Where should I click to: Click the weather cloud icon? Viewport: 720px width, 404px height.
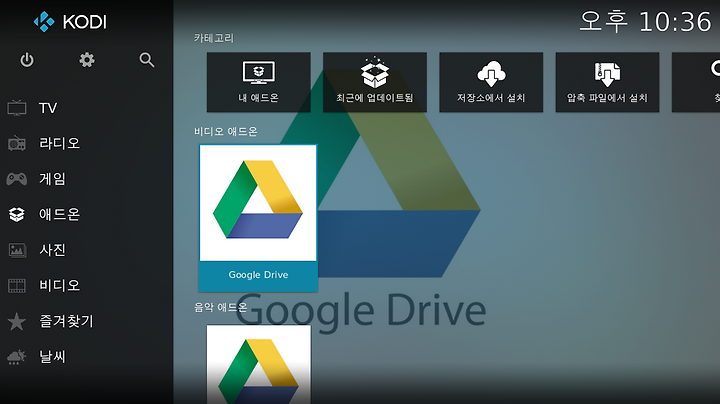(17, 357)
